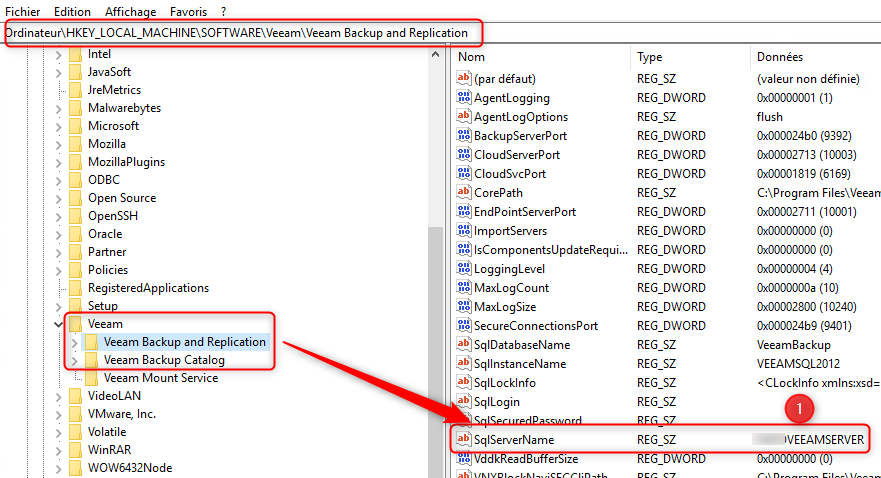881x478 pixels.
Task: Click the registry path address bar
Action: pyautogui.click(x=240, y=33)
